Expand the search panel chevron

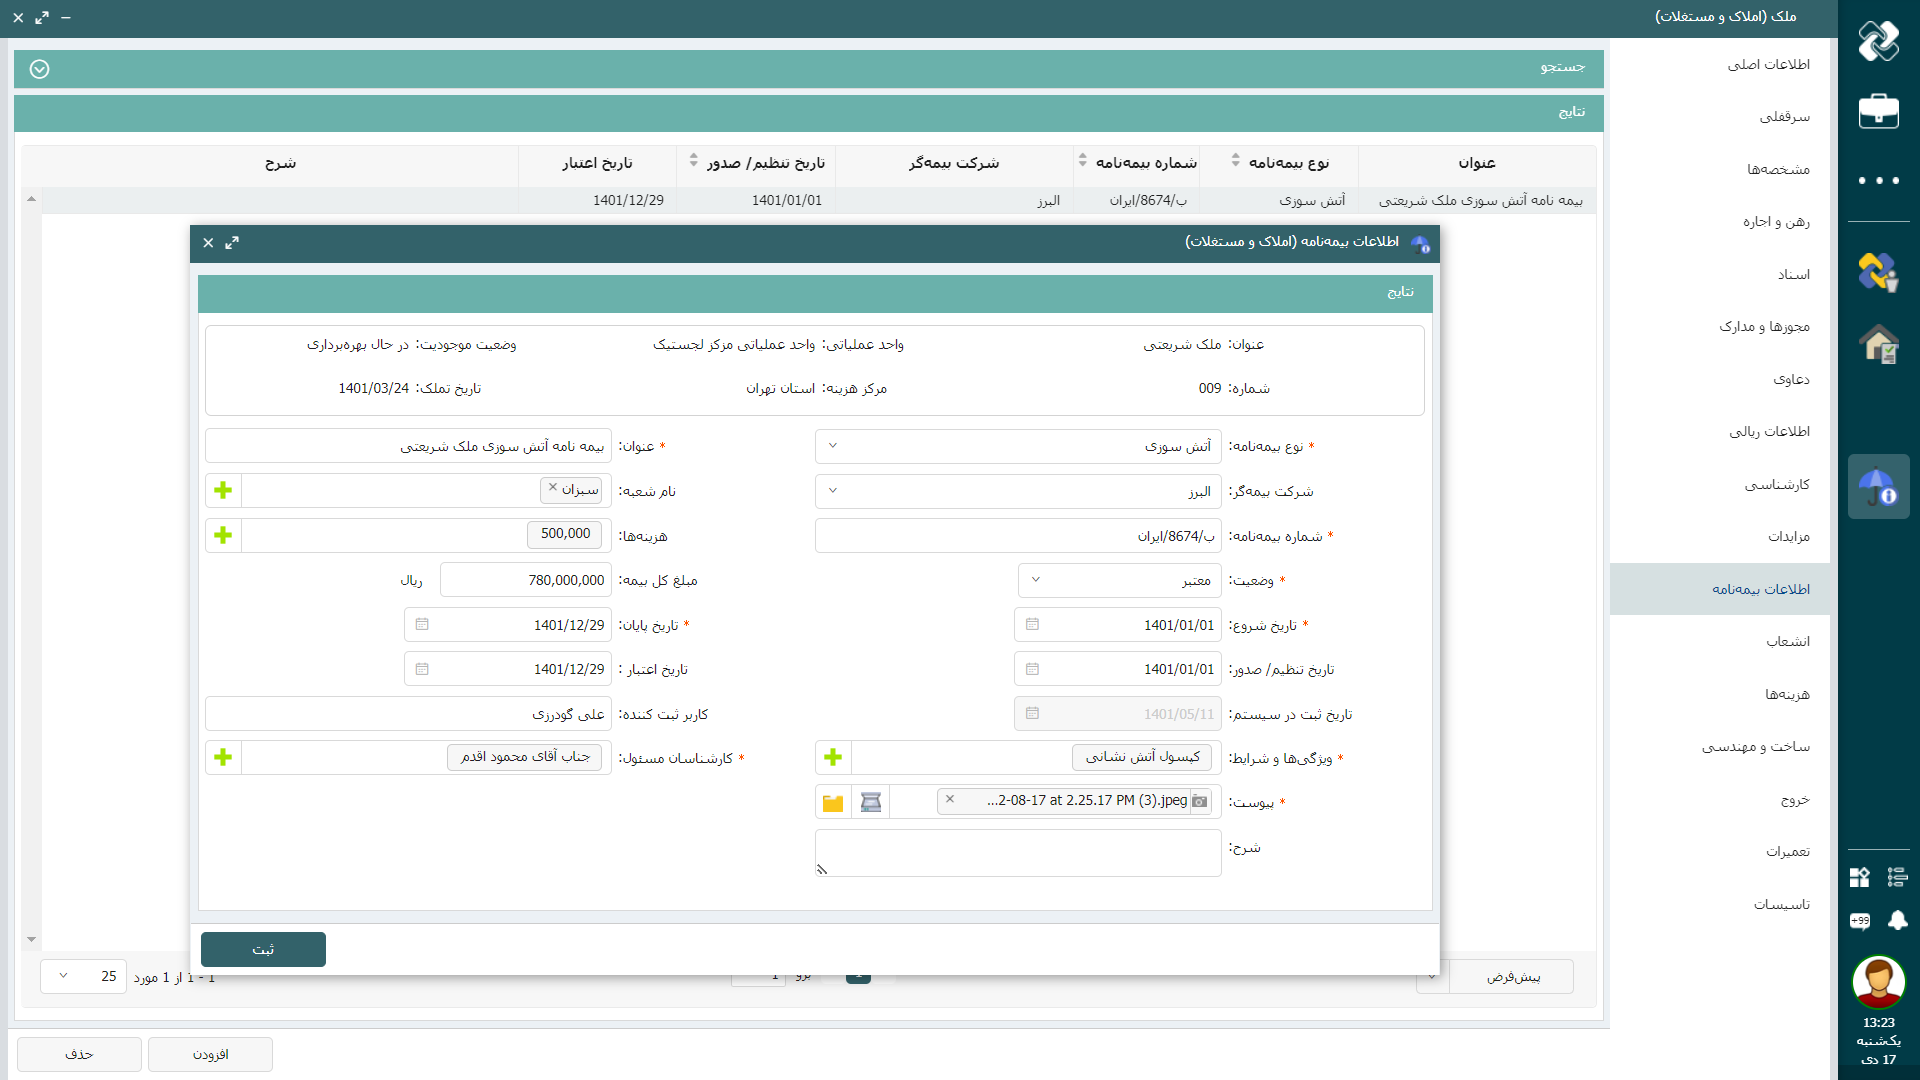[39, 69]
